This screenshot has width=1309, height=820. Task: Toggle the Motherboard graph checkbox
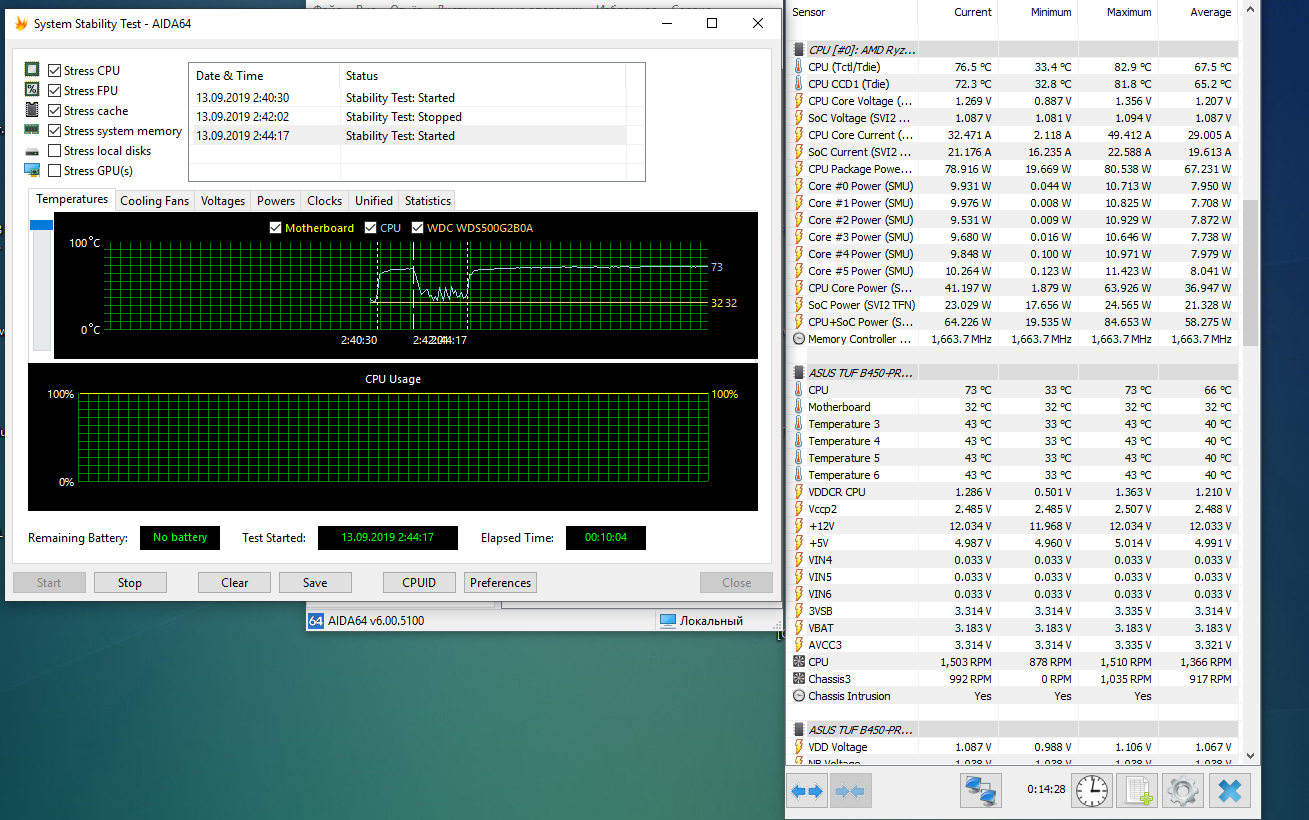276,228
